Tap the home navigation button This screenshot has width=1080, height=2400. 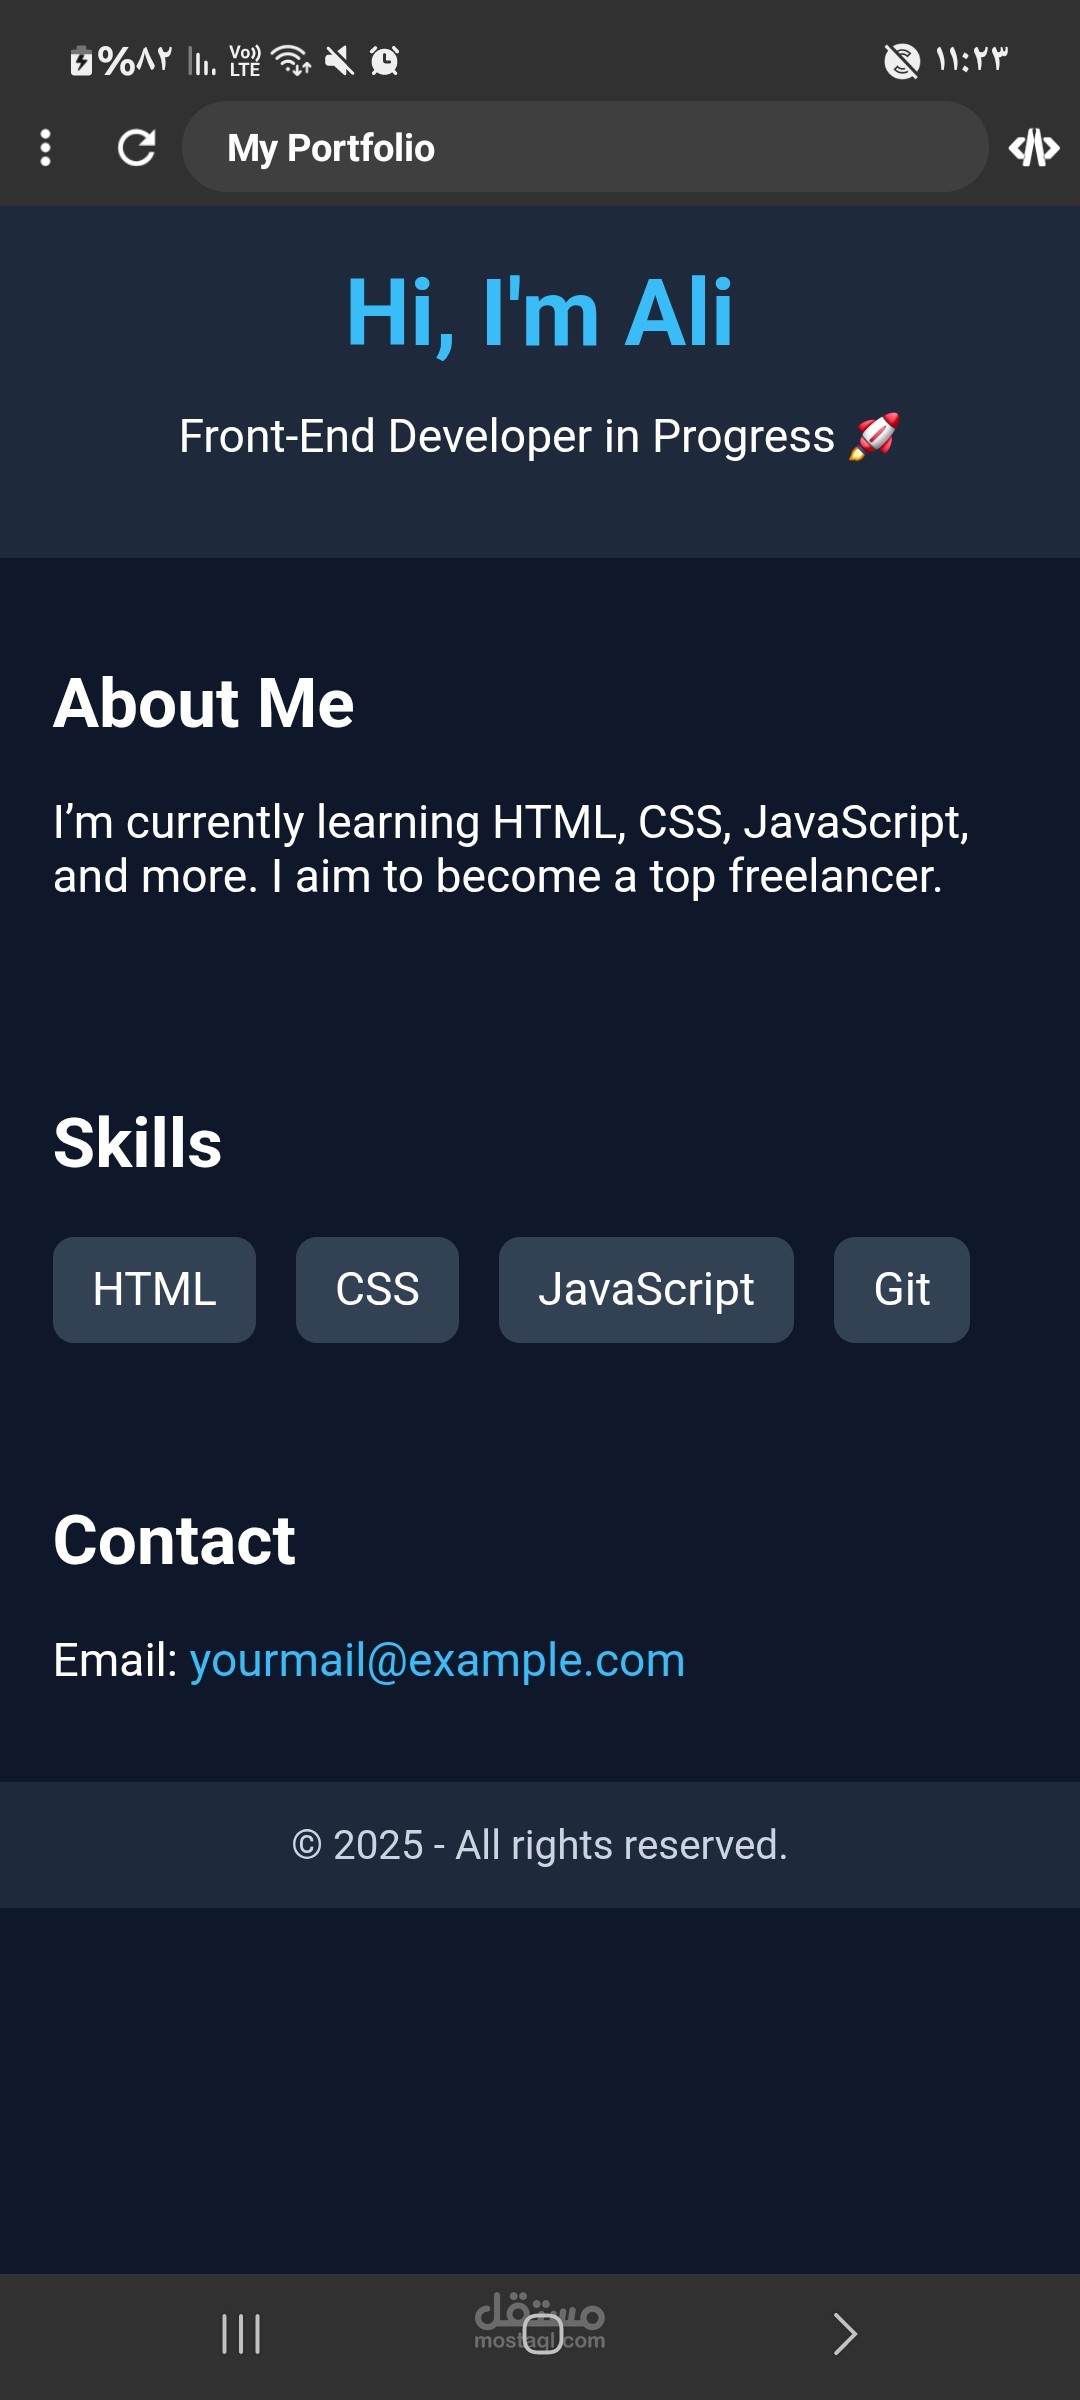click(542, 2334)
